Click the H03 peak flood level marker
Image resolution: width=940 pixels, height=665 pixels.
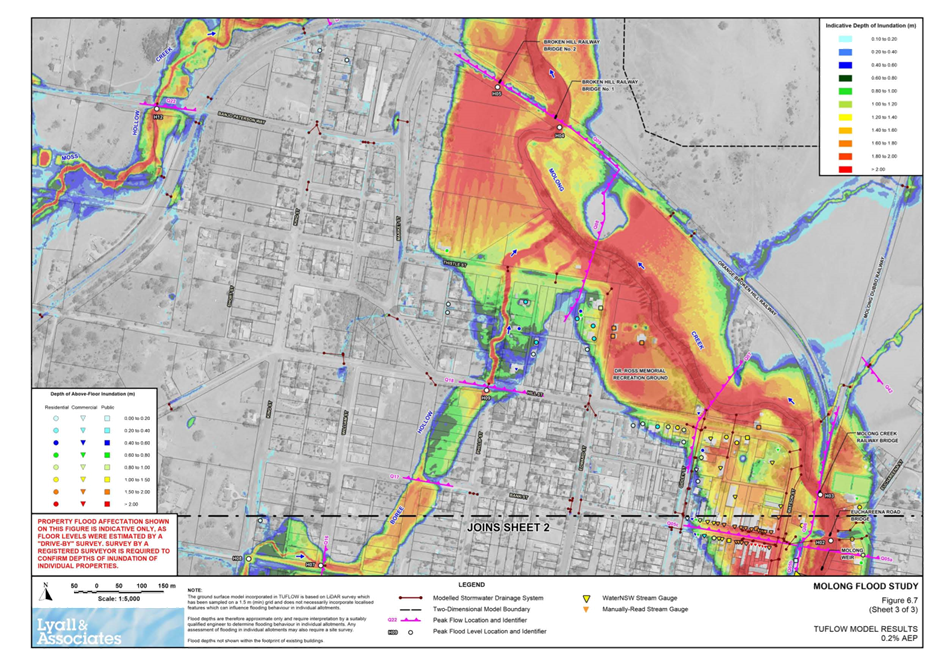pos(821,495)
